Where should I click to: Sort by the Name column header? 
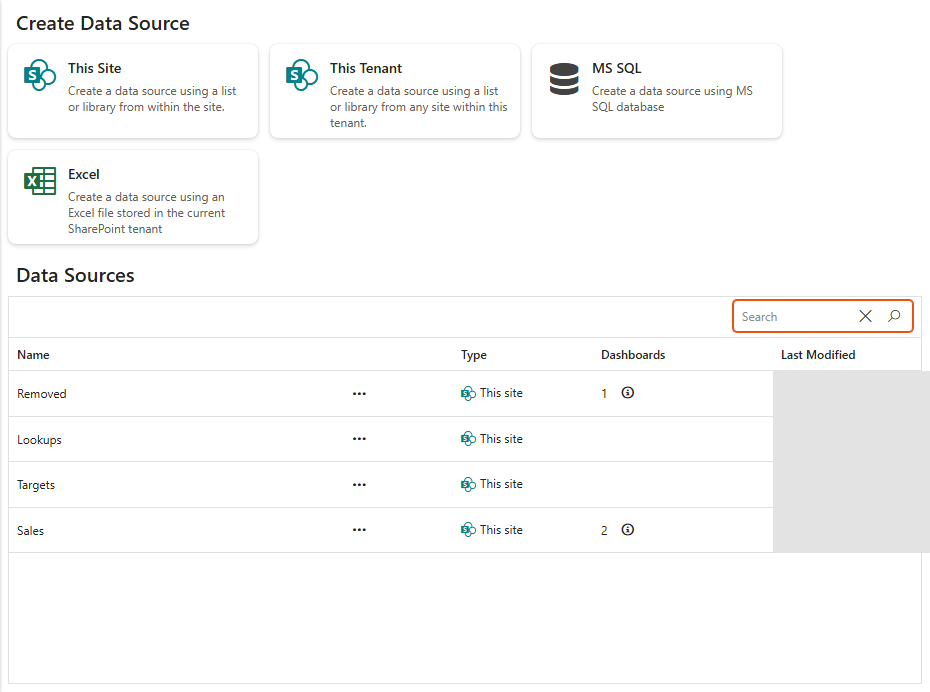pos(33,355)
